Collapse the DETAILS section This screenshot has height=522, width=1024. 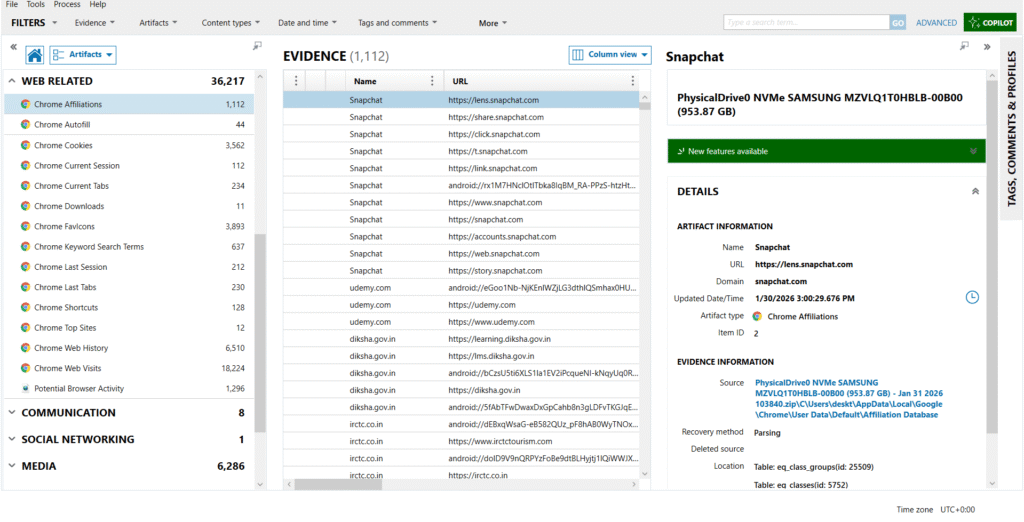[975, 191]
